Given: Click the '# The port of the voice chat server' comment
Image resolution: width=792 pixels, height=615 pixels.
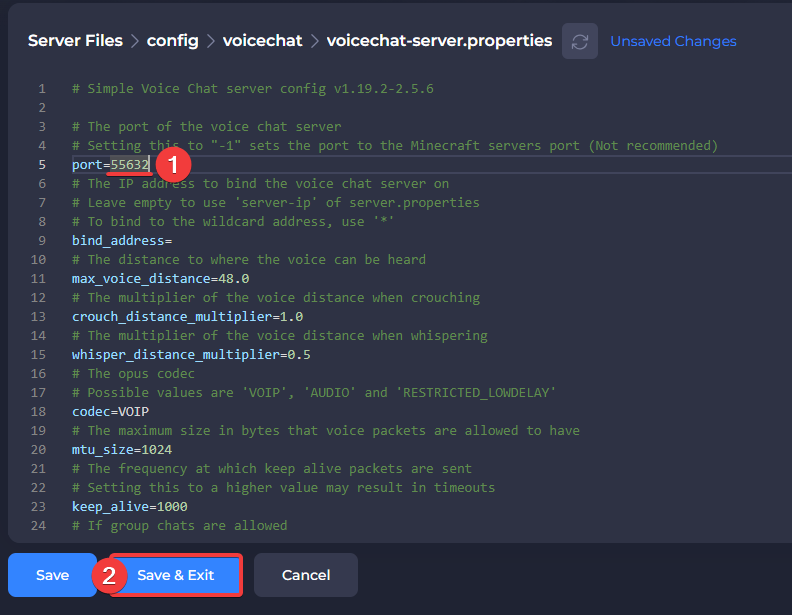Looking at the screenshot, I should click(x=207, y=127).
